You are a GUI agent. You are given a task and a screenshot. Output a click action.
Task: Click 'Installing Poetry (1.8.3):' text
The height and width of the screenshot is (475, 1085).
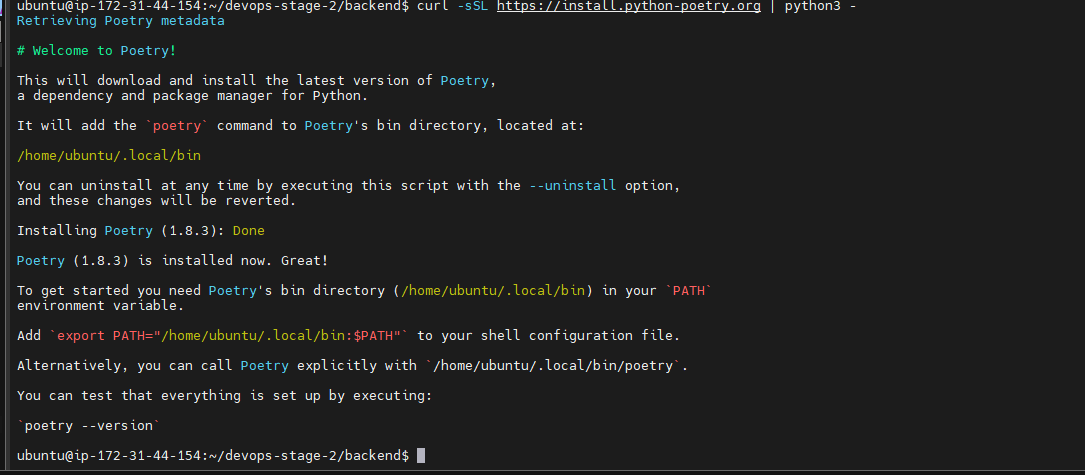tap(120, 231)
